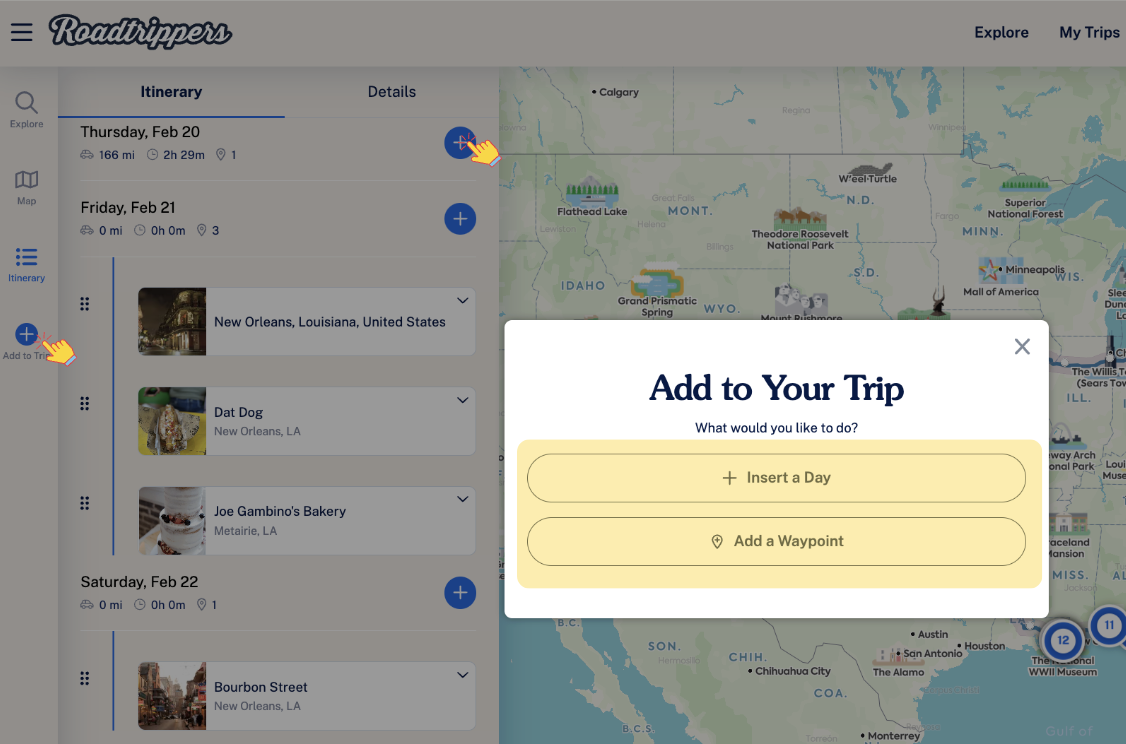Expand the Bourbon Street stop card
The image size is (1126, 744).
point(462,675)
